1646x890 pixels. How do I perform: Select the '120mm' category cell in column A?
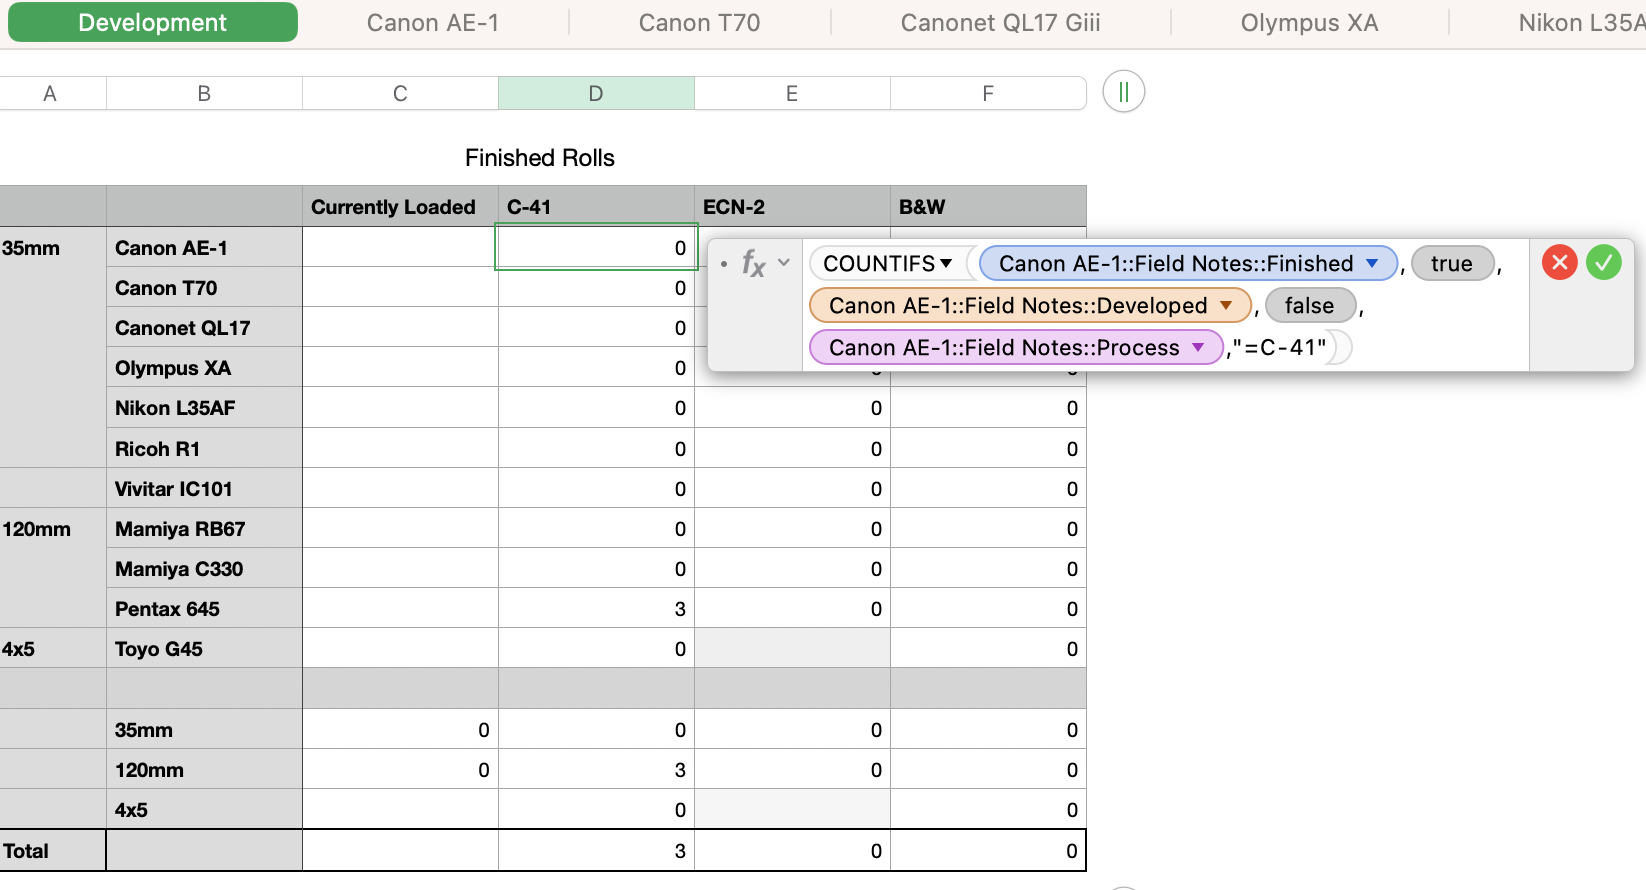tap(53, 528)
